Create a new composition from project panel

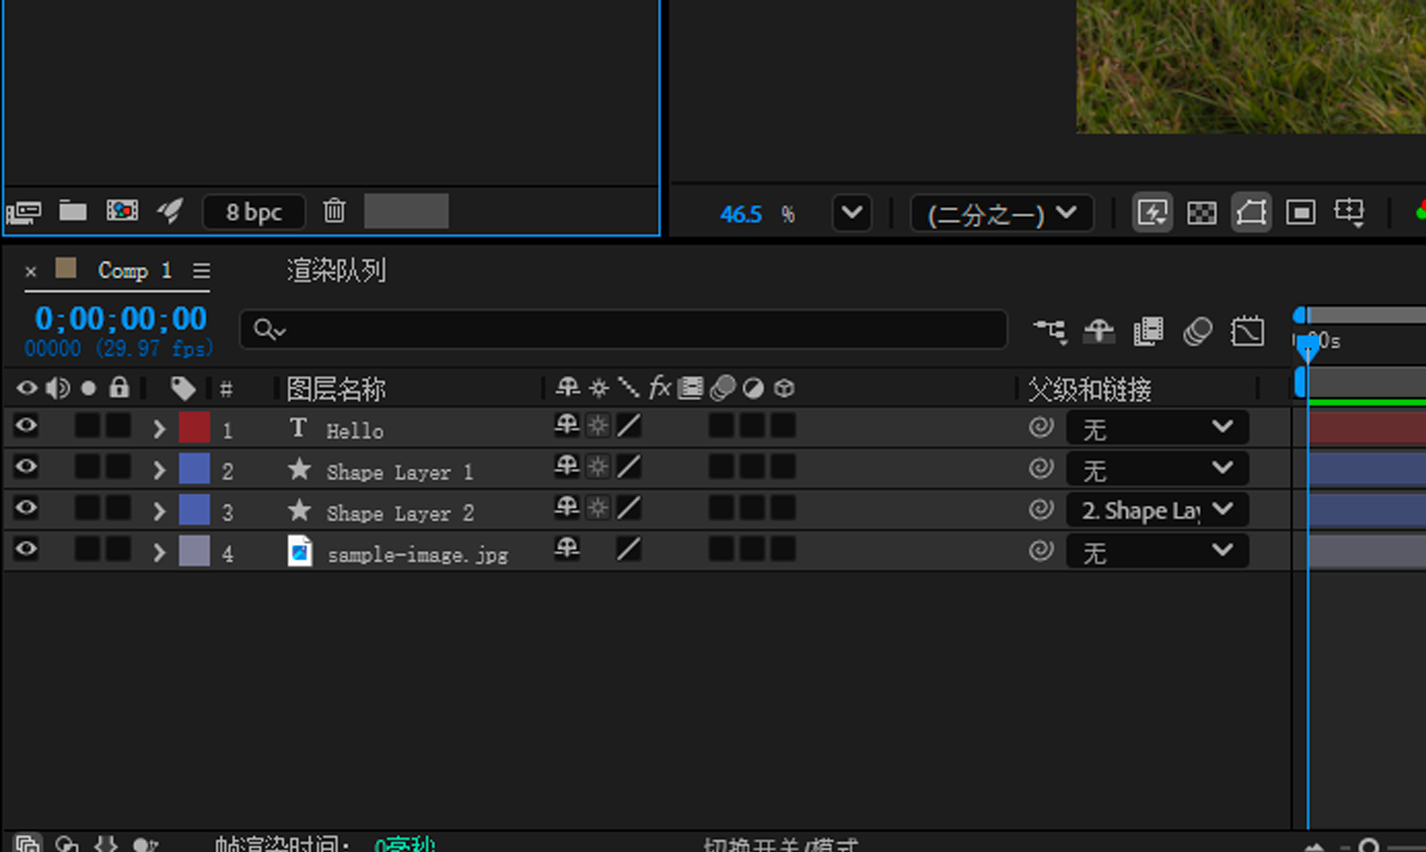122,211
